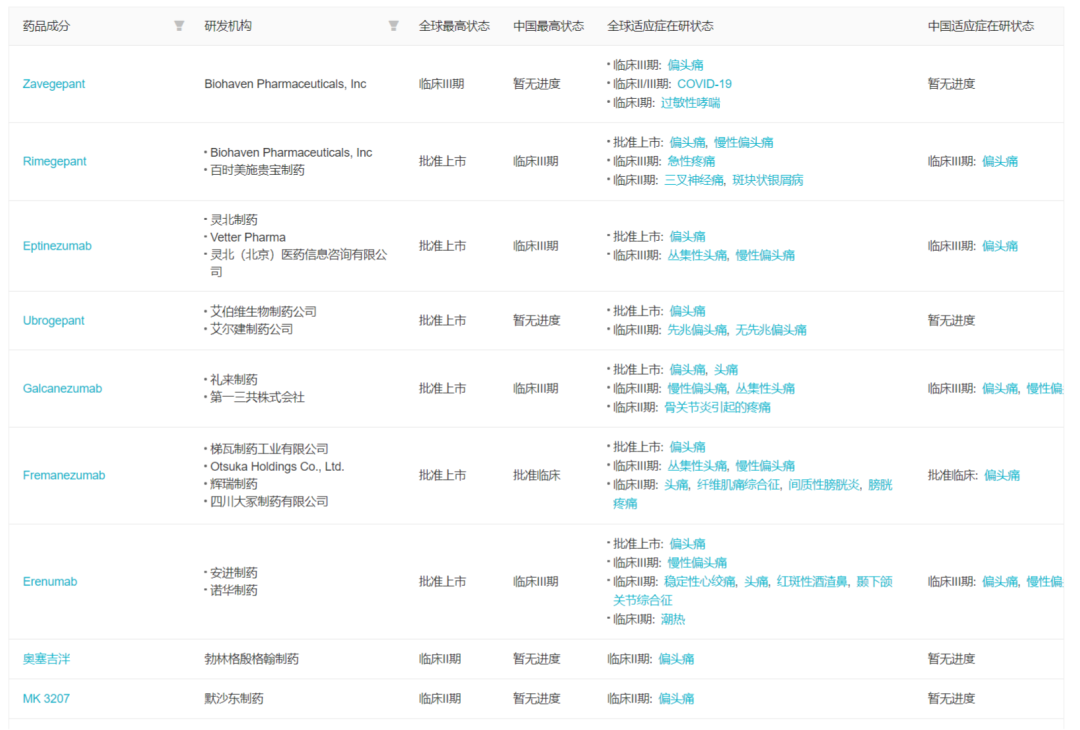Image resolution: width=1080 pixels, height=730 pixels.
Task: Open the Galcanezumab drug link
Action: [62, 388]
